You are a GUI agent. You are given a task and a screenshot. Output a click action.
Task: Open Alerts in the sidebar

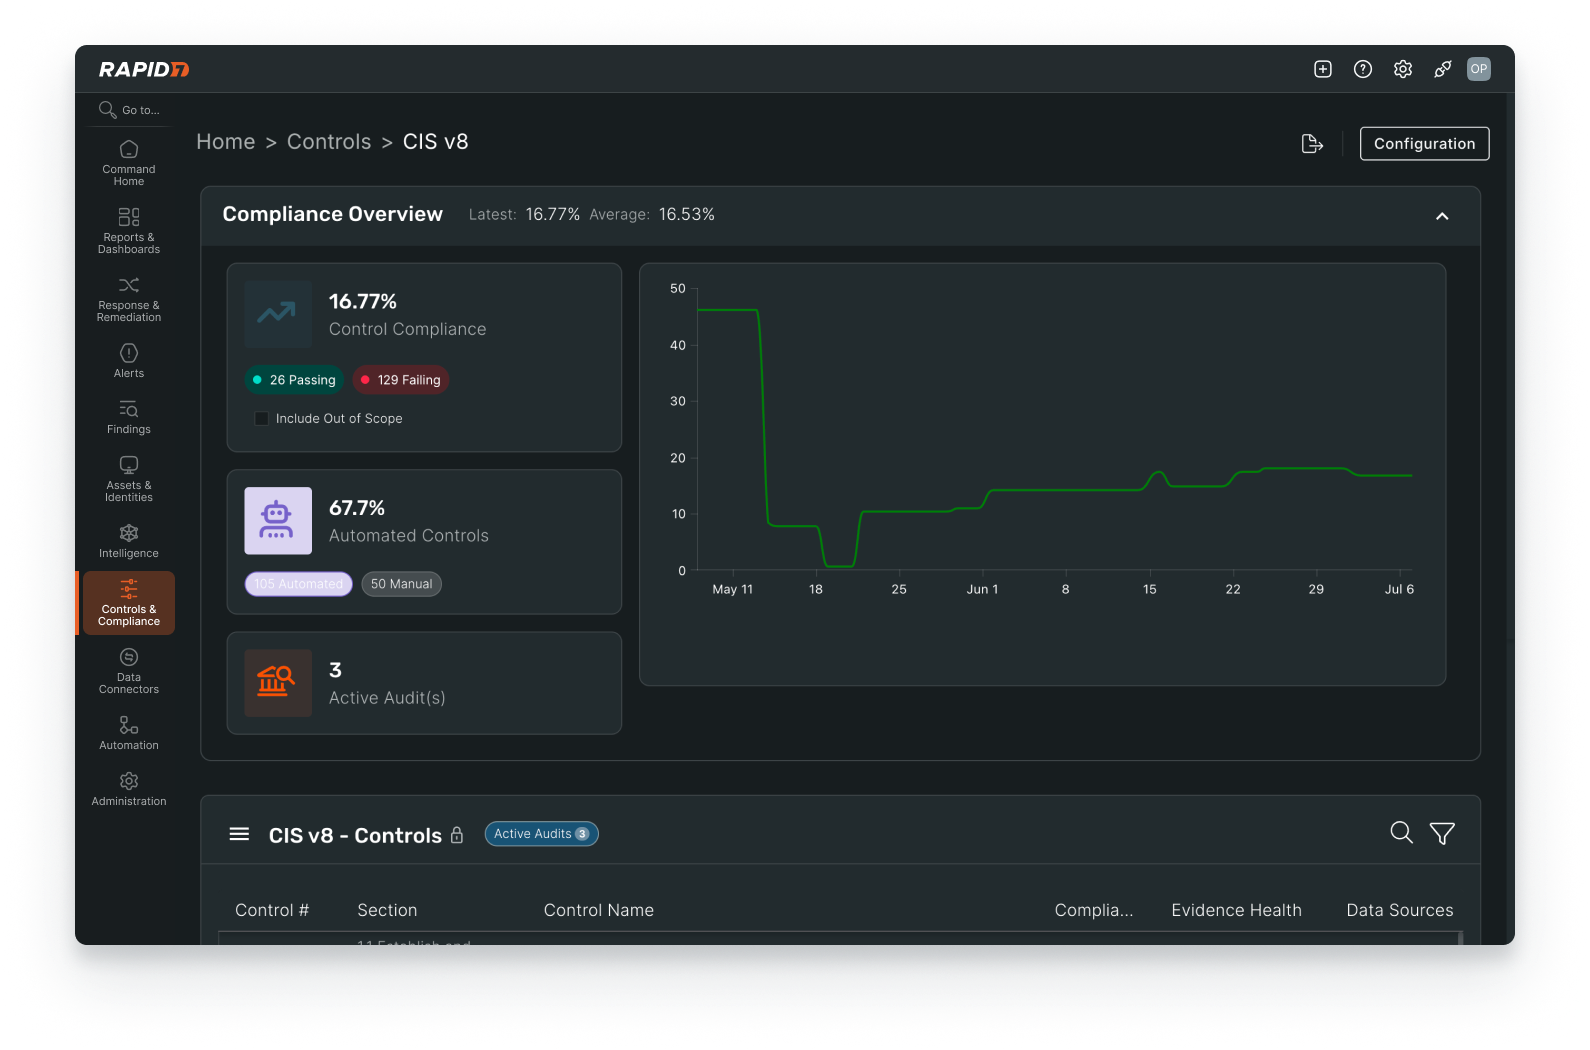coord(129,361)
